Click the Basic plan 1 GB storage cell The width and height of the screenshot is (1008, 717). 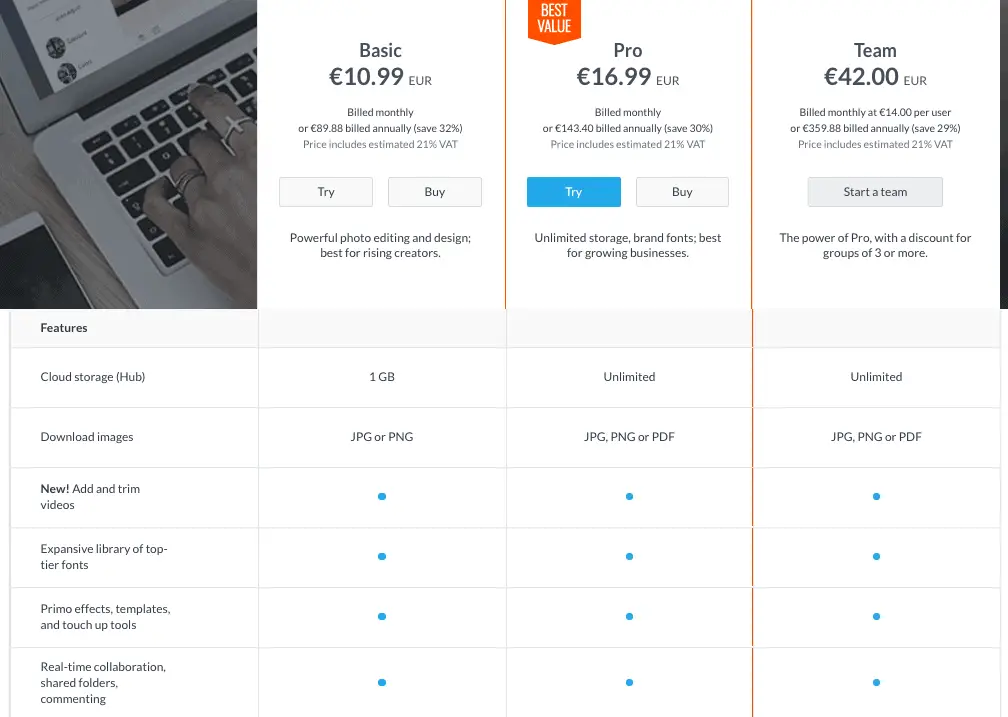[382, 377]
